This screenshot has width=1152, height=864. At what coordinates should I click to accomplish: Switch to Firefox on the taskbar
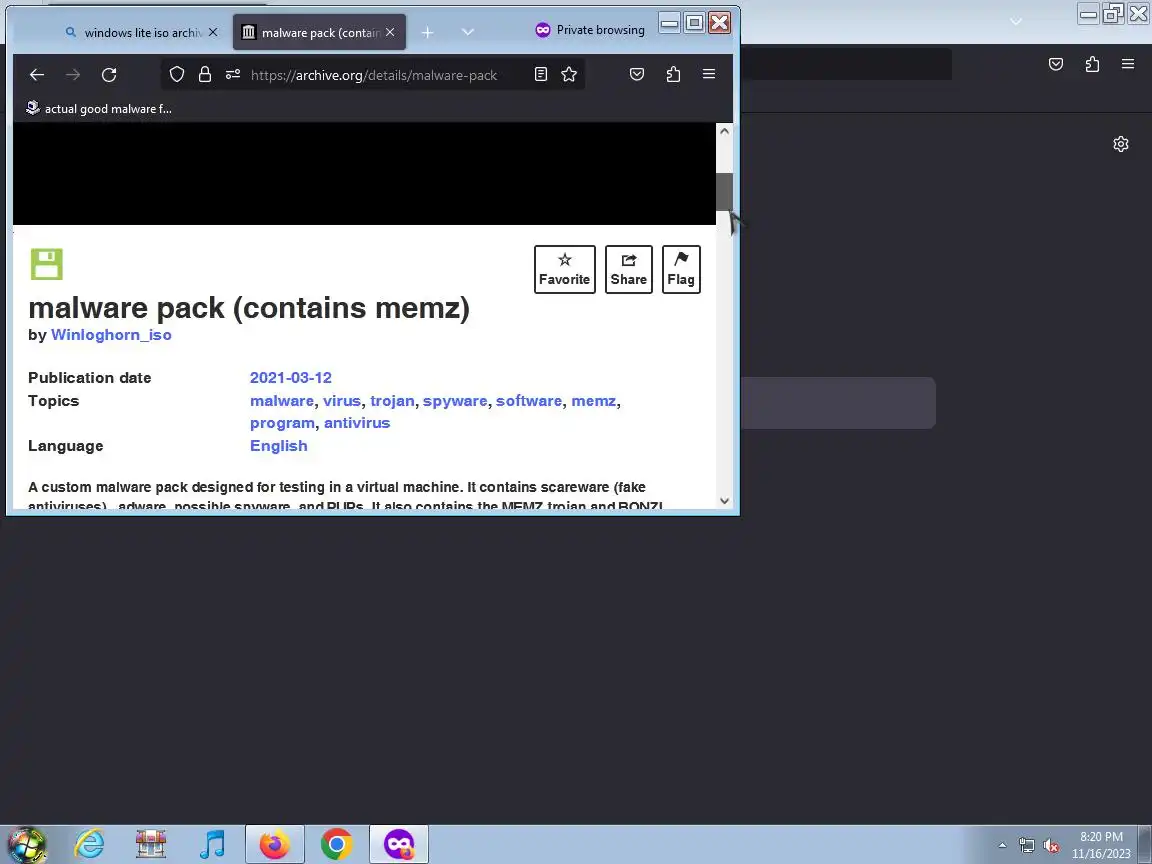click(x=274, y=844)
